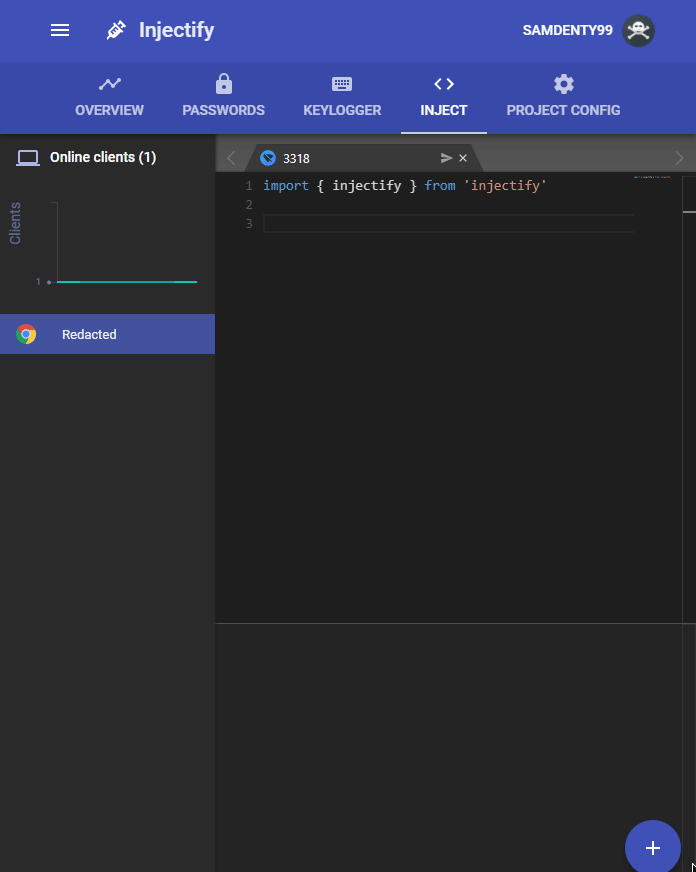696x872 pixels.
Task: Click the editor vertical scrollbar marker
Action: pyautogui.click(x=689, y=212)
